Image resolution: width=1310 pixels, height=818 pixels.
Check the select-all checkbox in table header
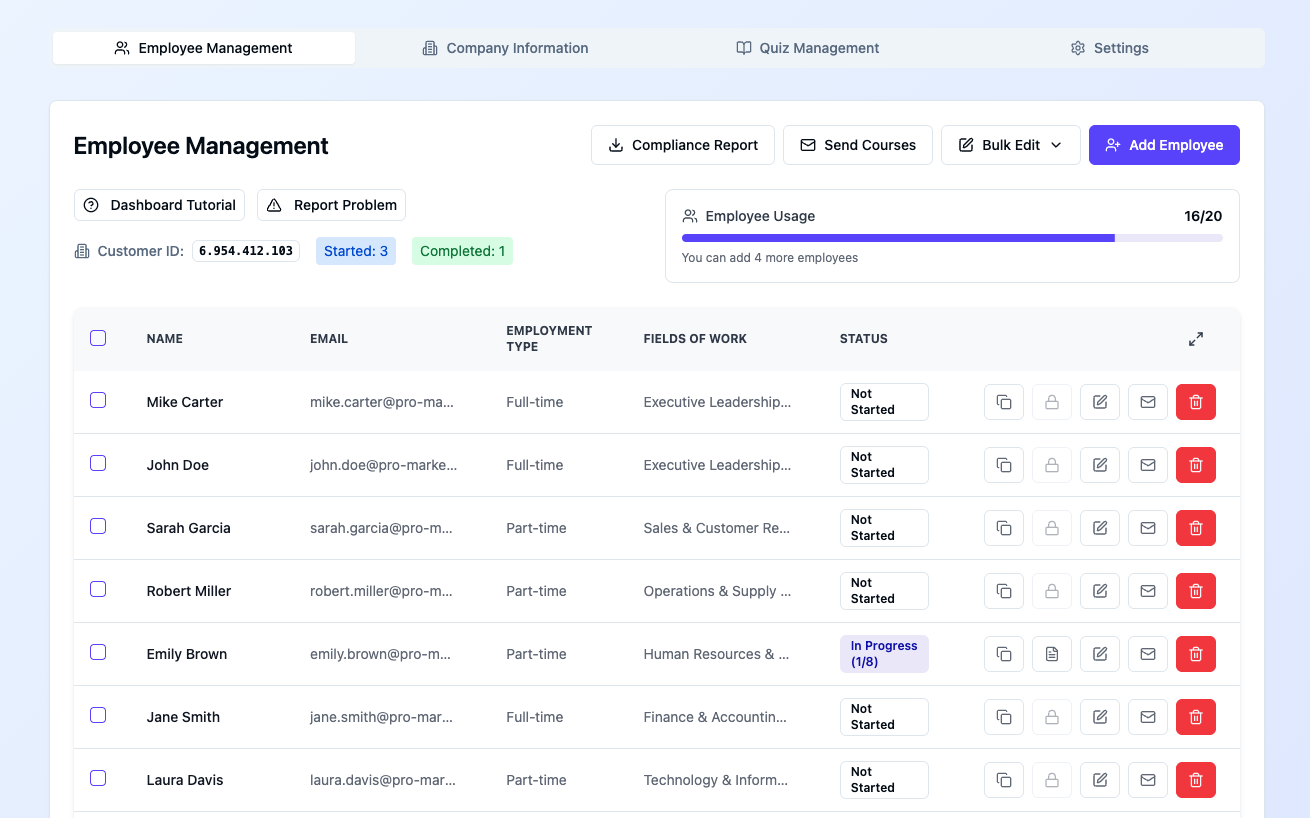pos(97,338)
